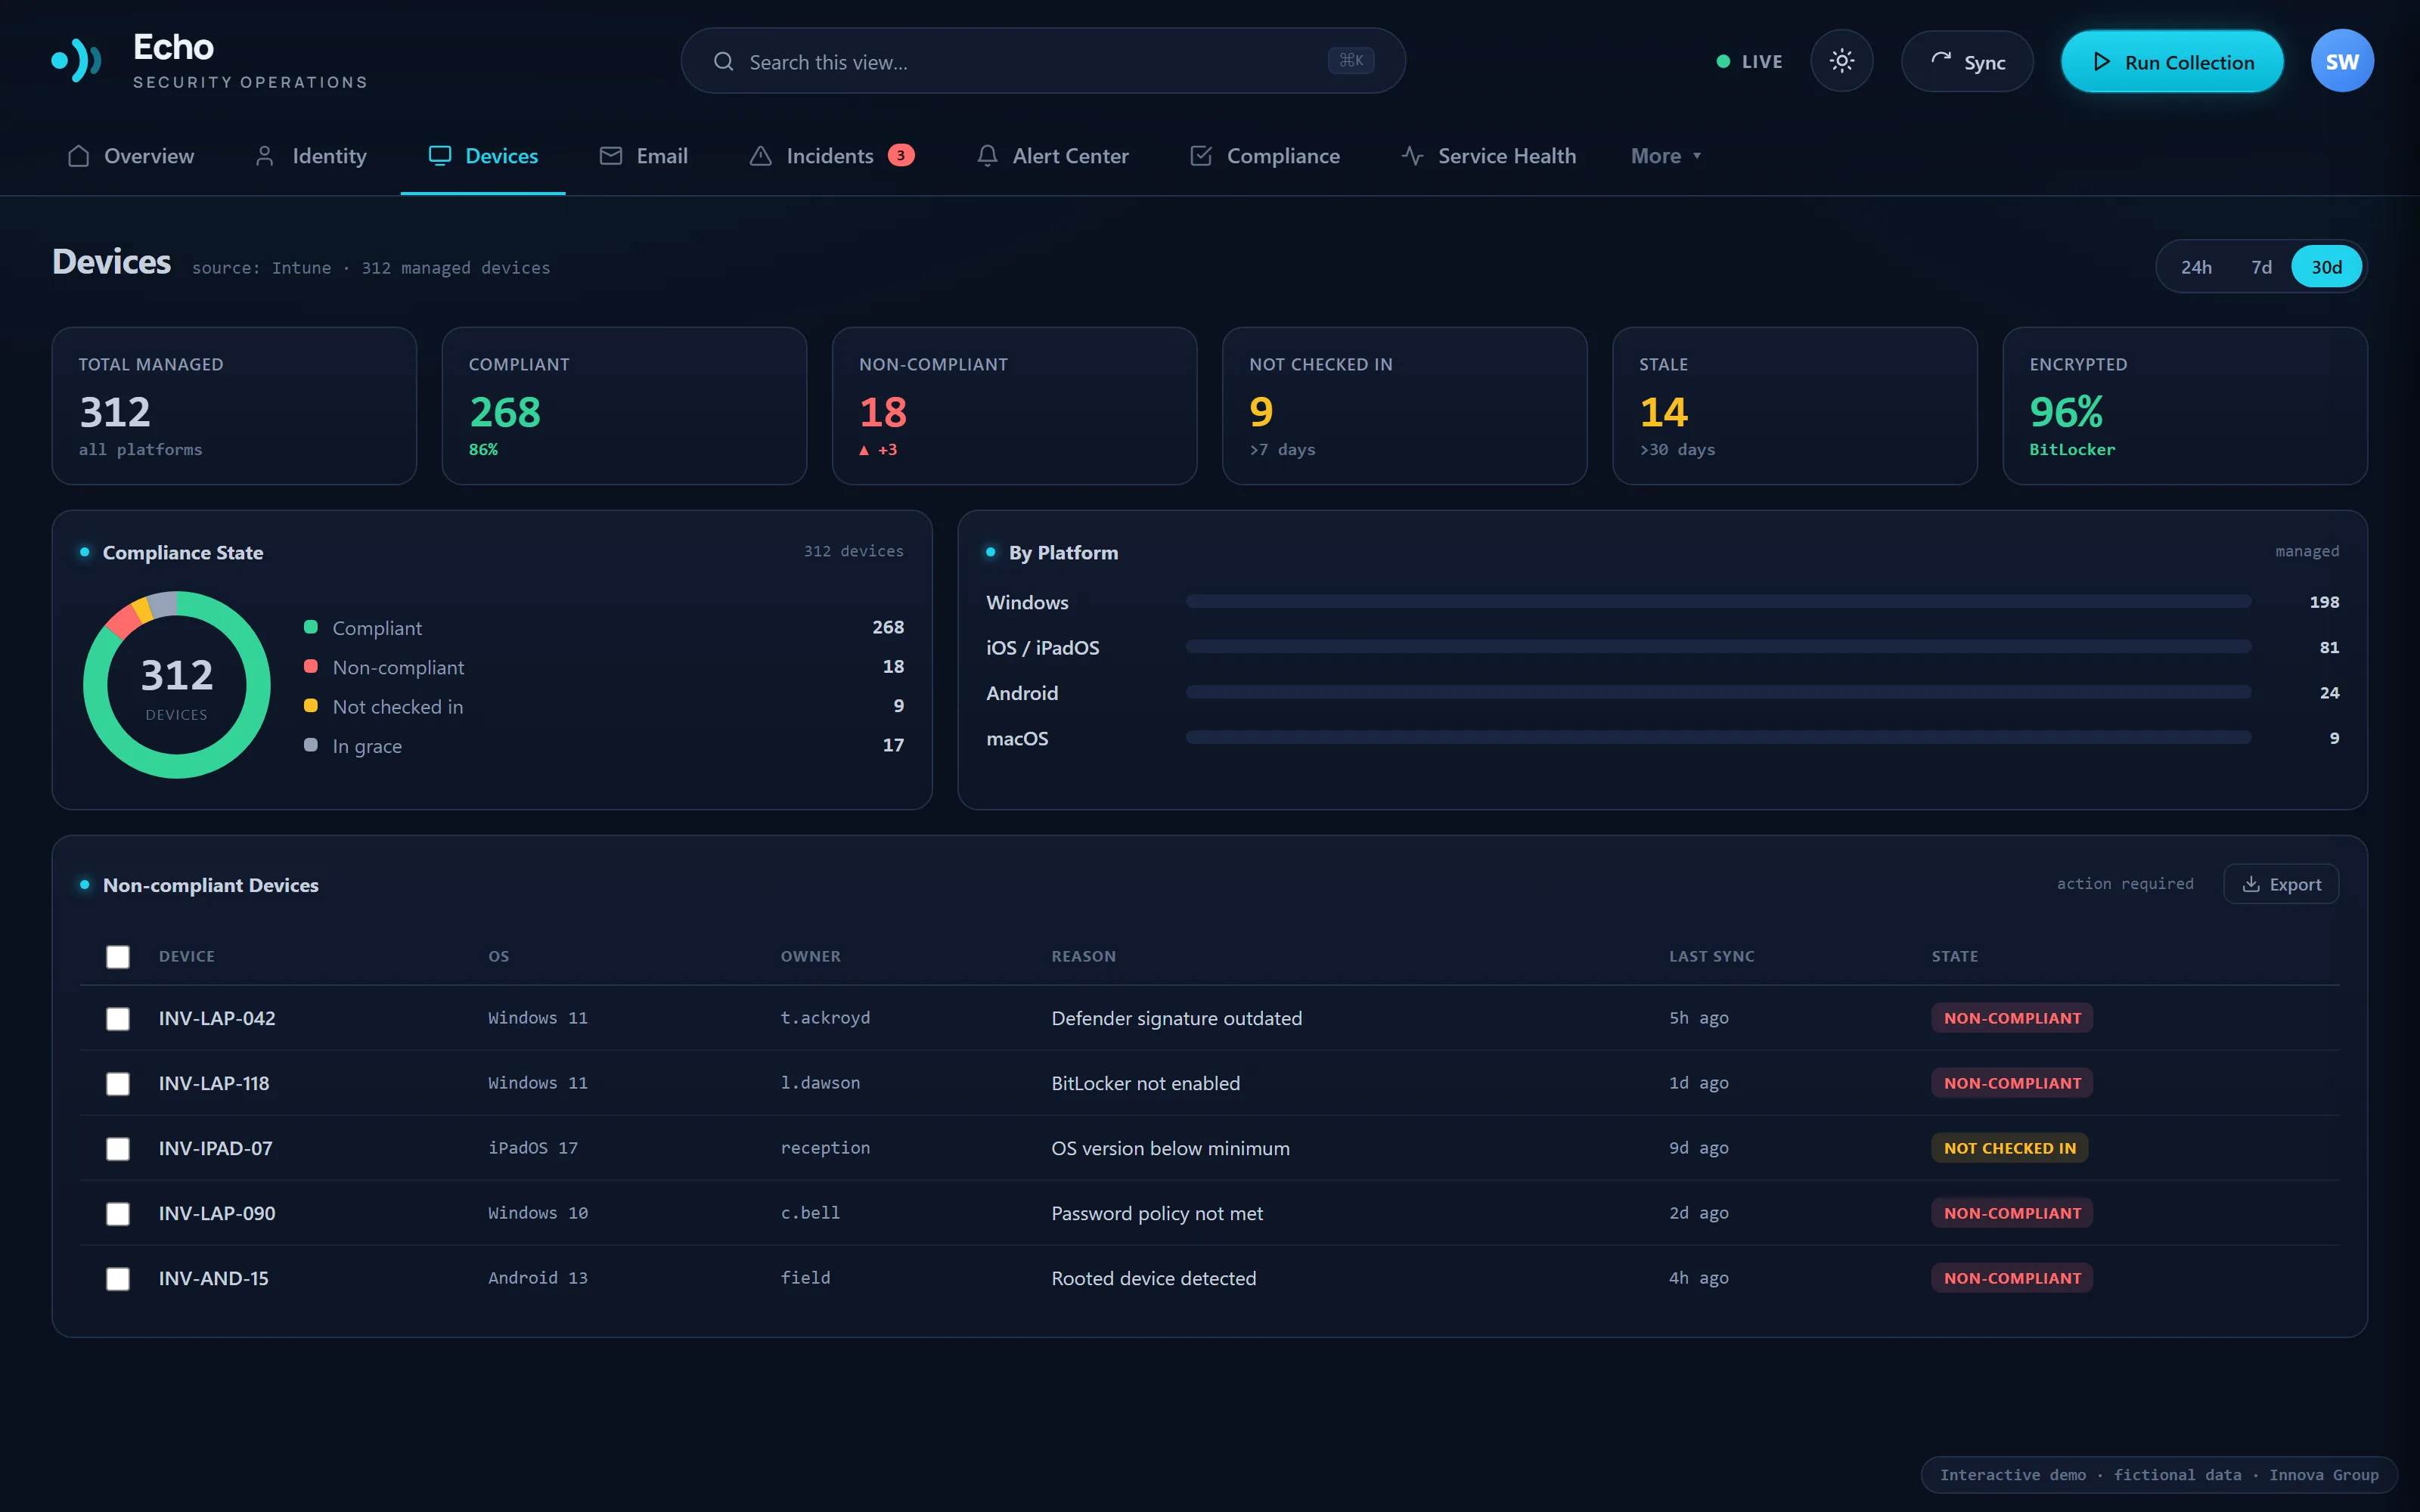The image size is (2420, 1512).
Task: Open the Email tab
Action: 643,156
